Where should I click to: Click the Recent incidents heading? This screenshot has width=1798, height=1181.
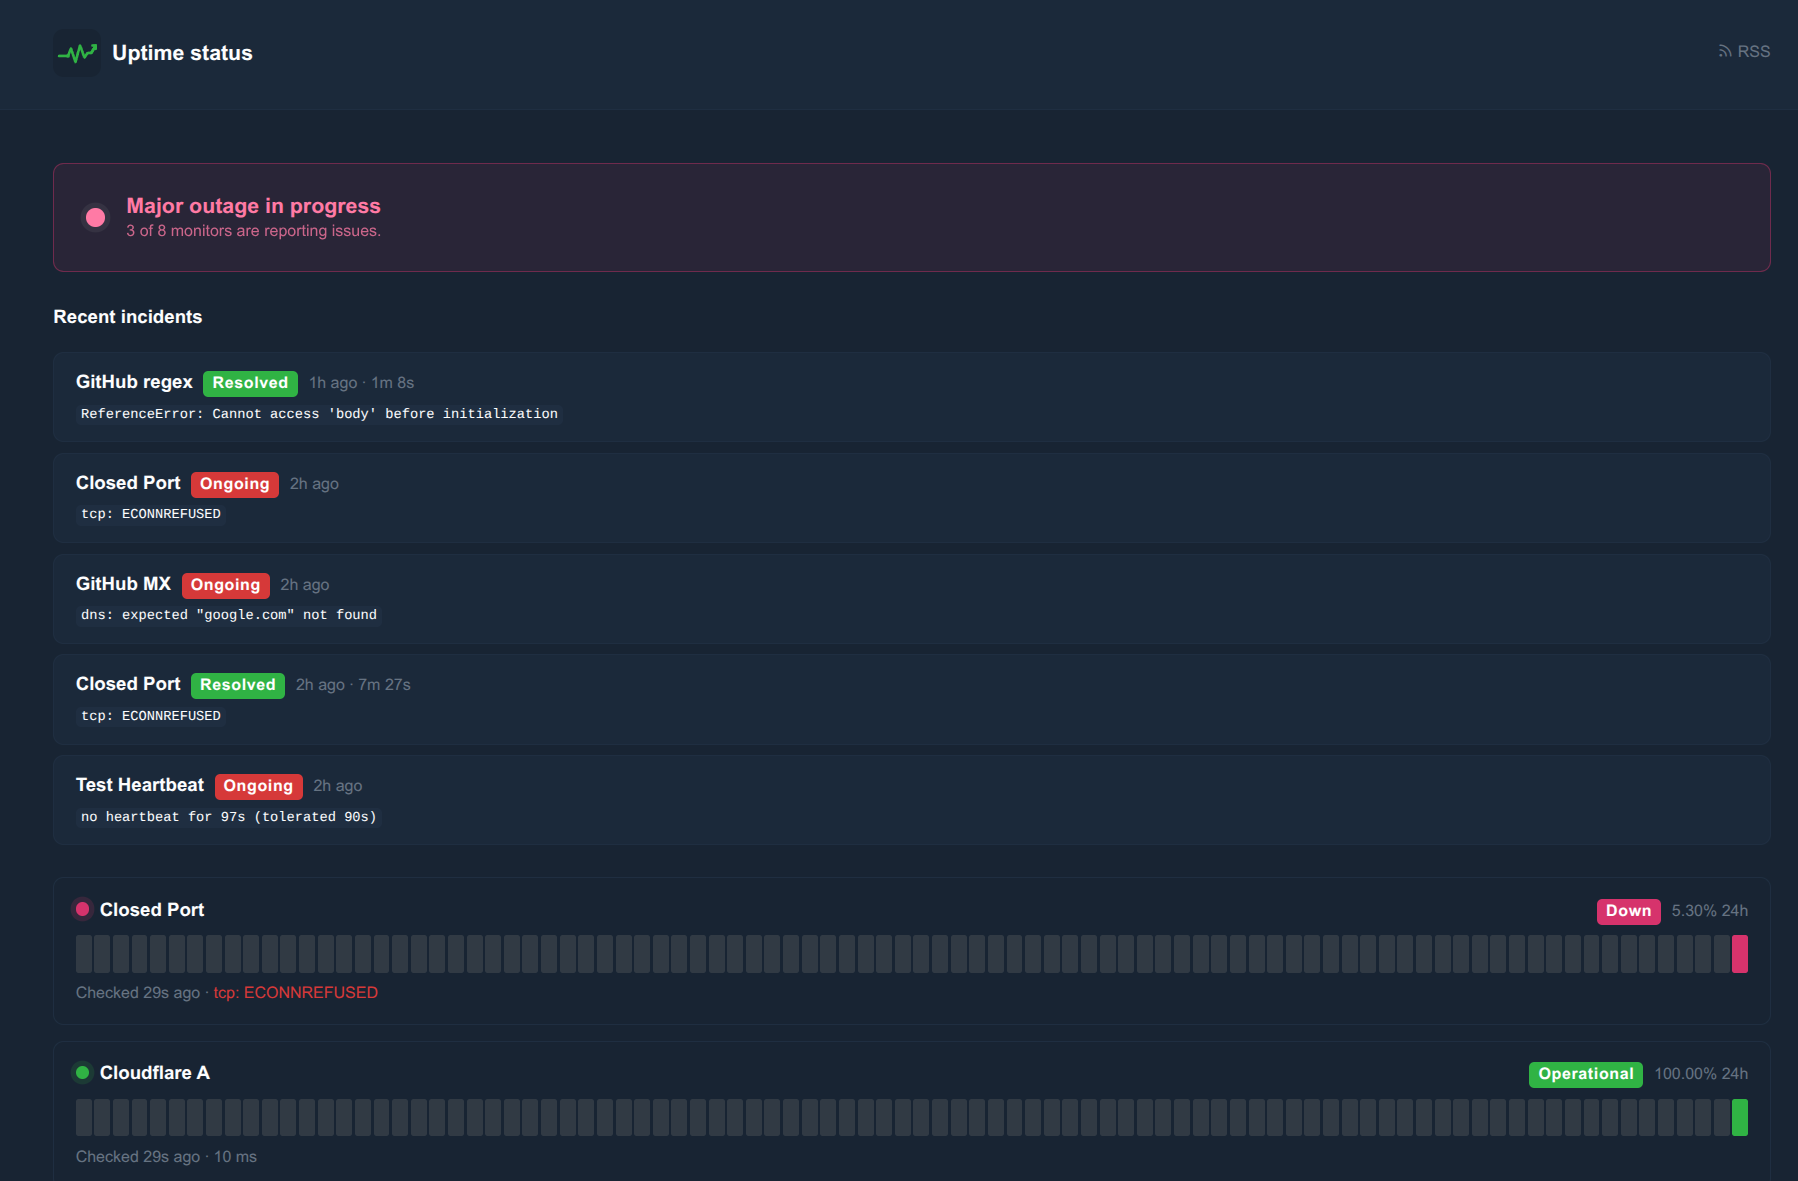[x=127, y=317]
